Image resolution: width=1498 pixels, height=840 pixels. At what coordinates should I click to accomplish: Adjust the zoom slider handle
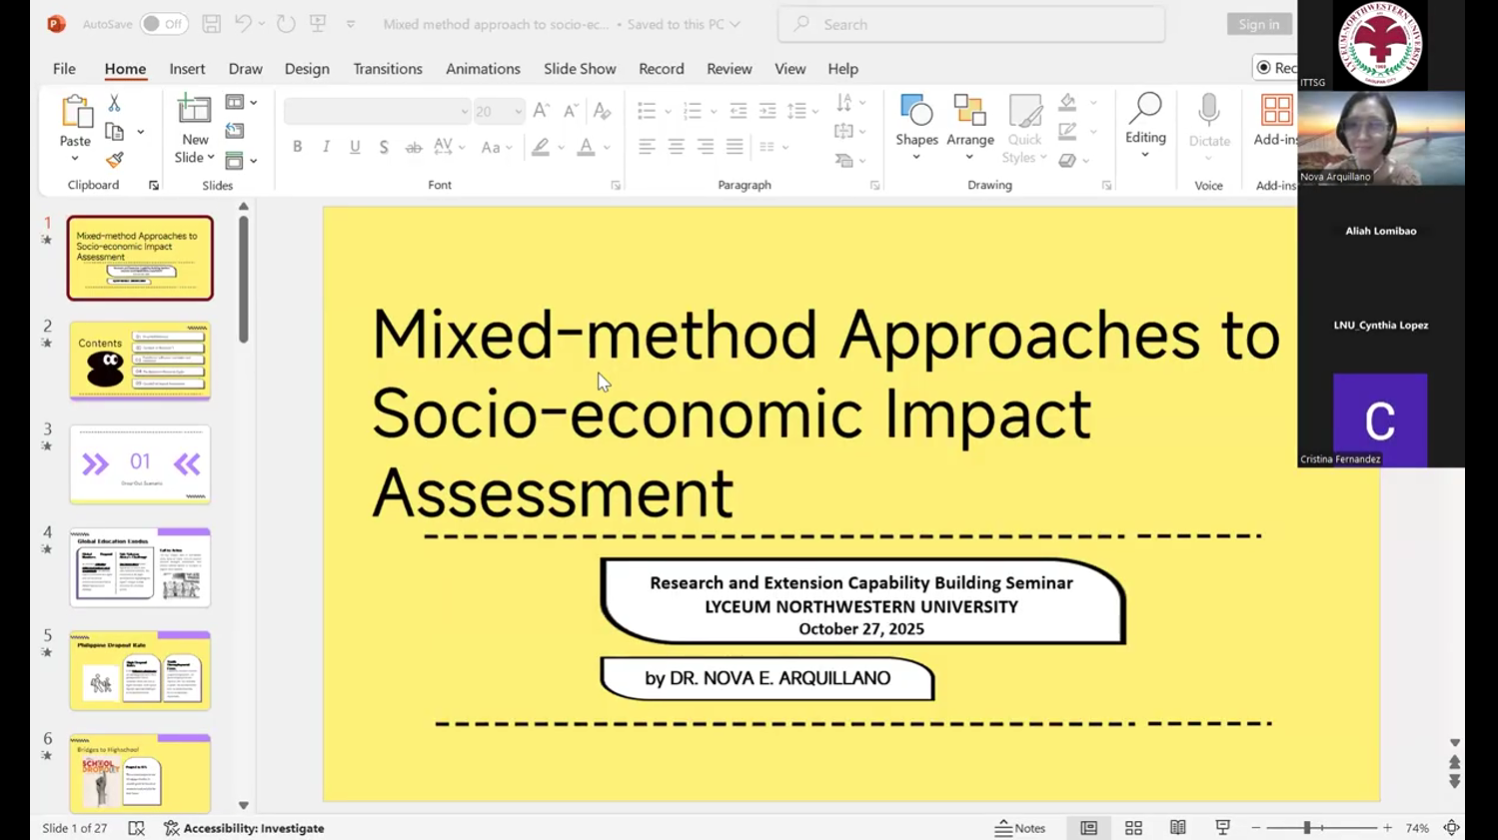(x=1306, y=828)
